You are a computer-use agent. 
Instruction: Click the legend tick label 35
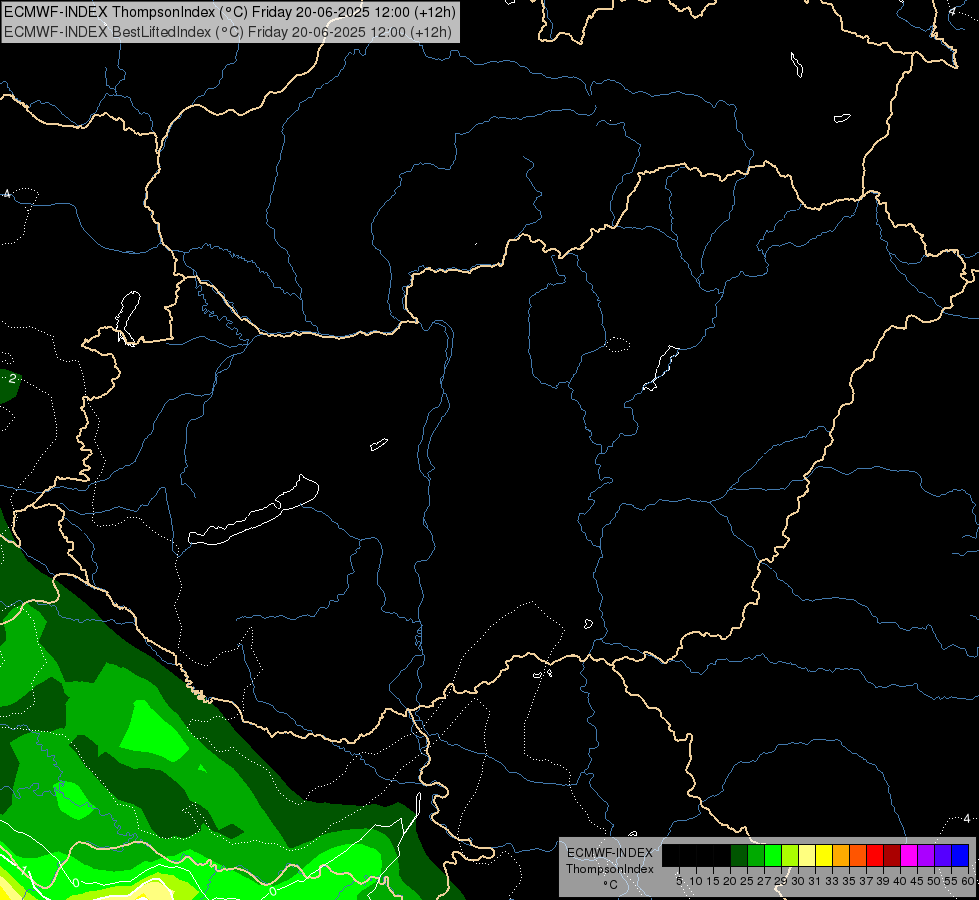849,881
